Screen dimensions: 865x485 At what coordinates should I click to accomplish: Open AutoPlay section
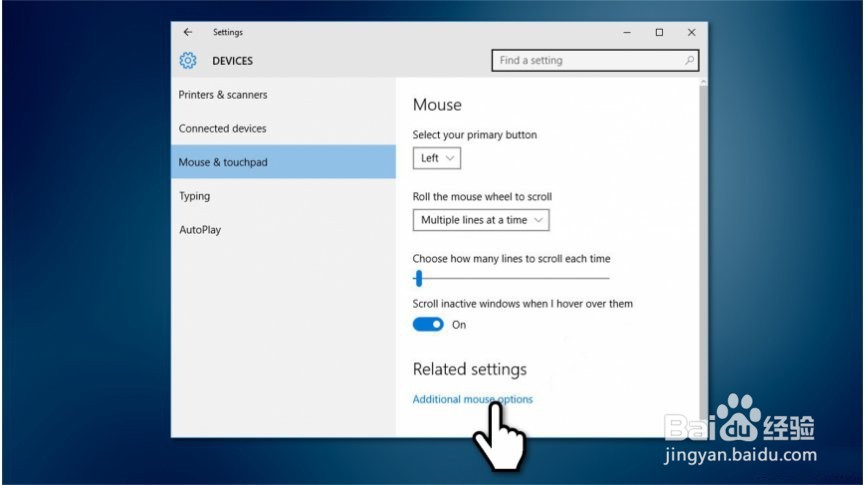283,230
